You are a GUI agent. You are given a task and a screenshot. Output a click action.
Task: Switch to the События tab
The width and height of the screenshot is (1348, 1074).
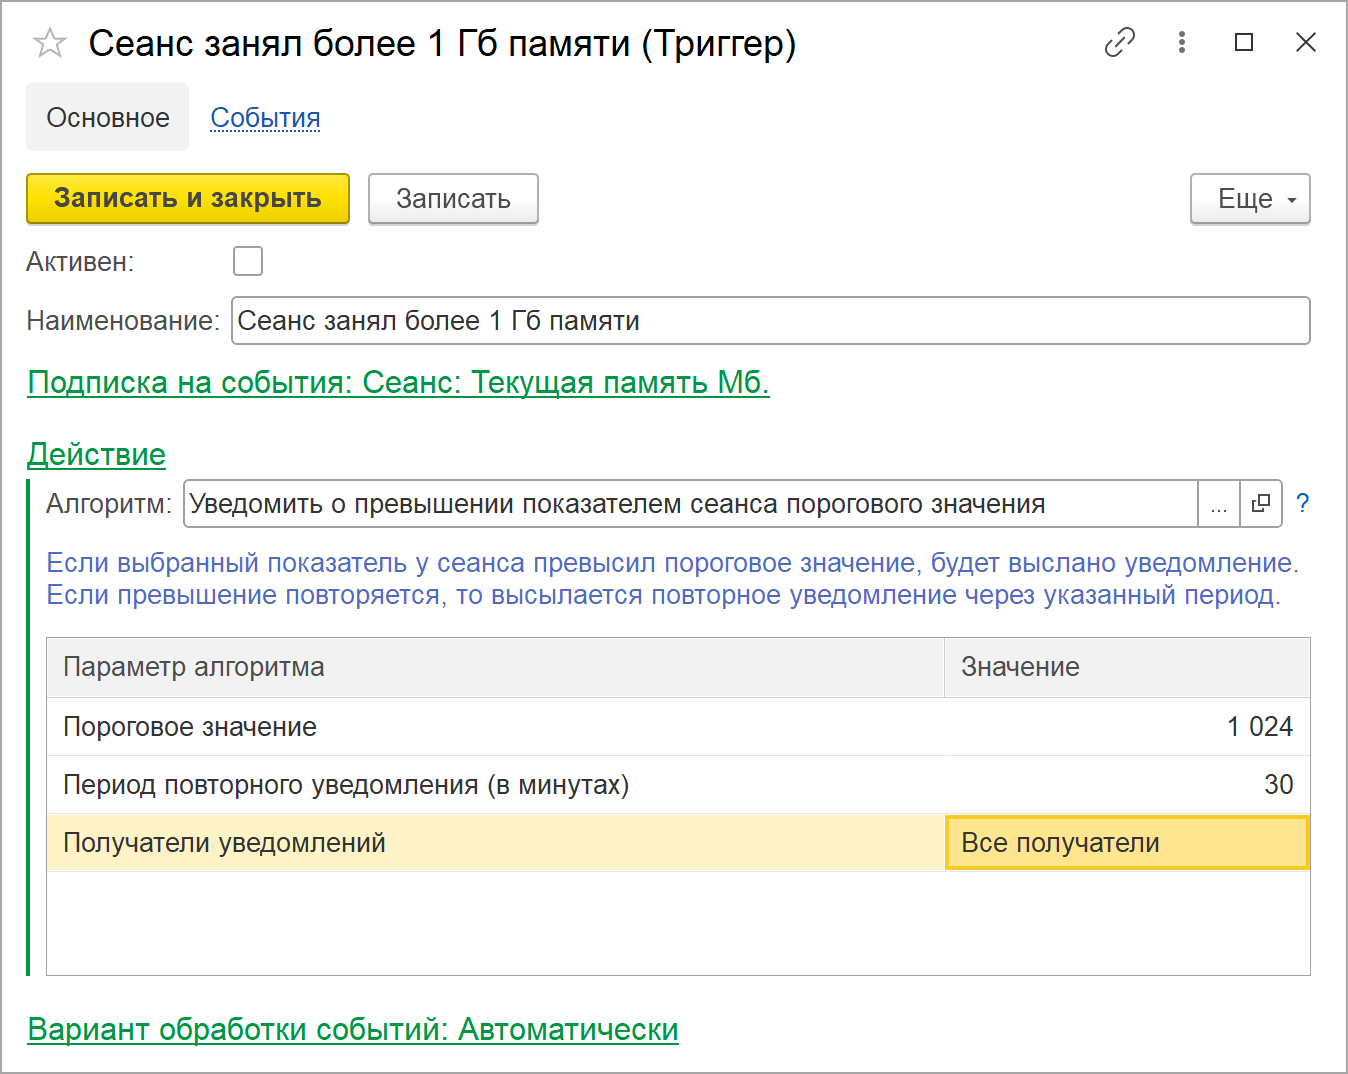[265, 117]
